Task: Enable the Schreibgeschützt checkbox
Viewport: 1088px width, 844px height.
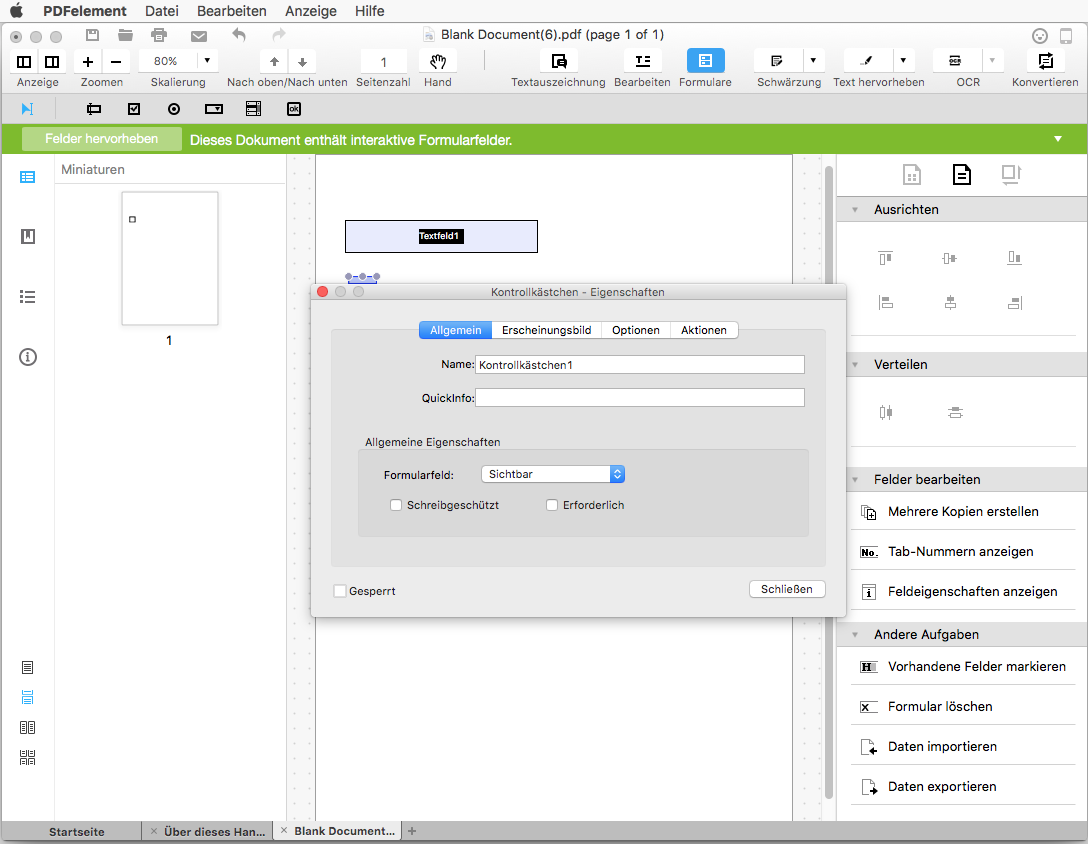Action: coord(396,505)
